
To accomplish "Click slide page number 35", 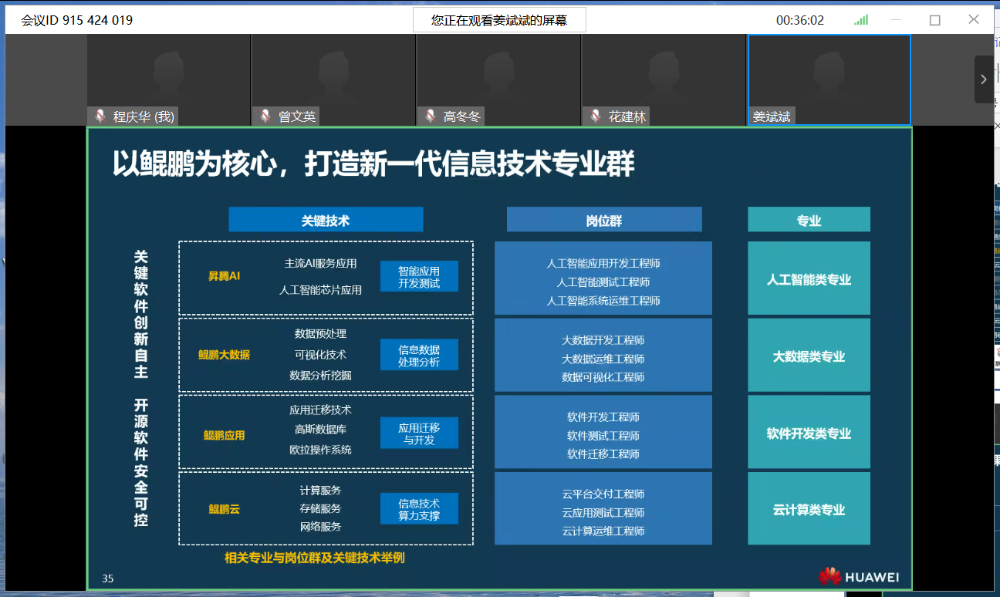I will point(108,579).
